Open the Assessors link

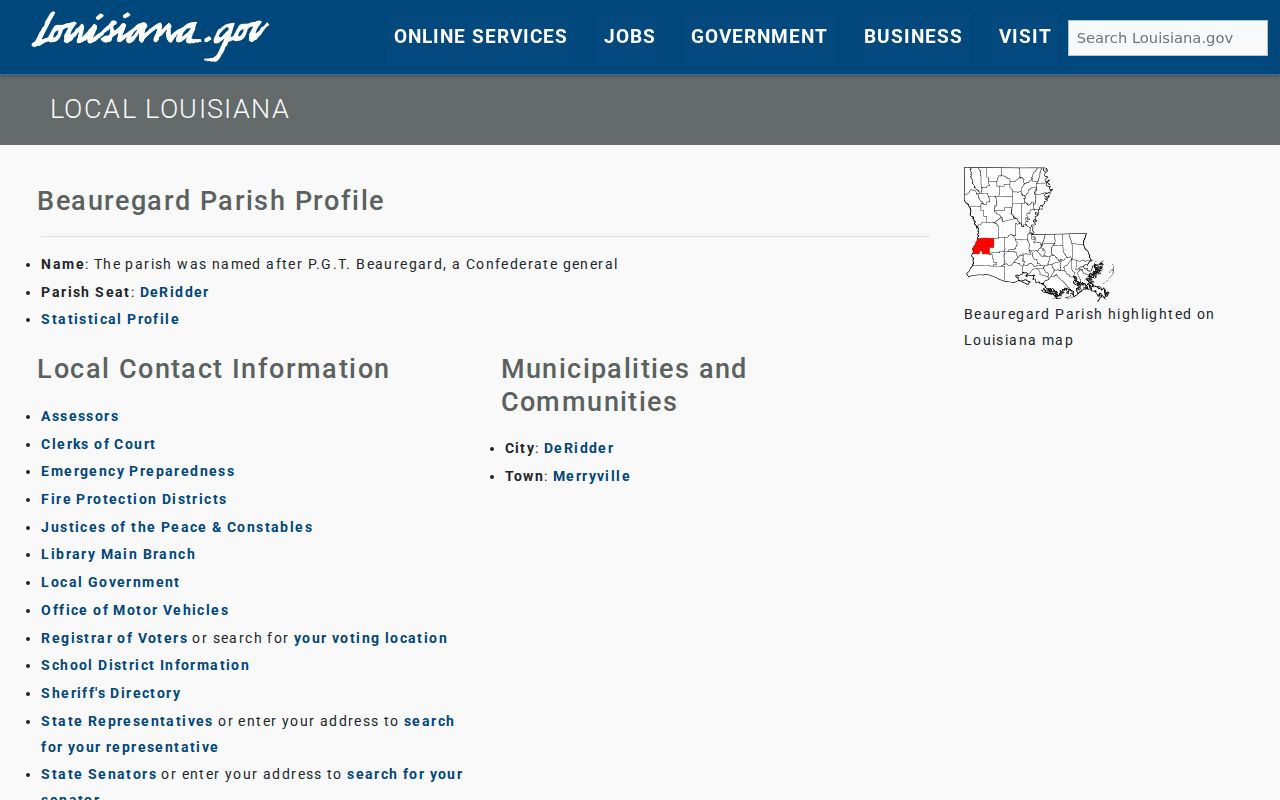point(80,416)
